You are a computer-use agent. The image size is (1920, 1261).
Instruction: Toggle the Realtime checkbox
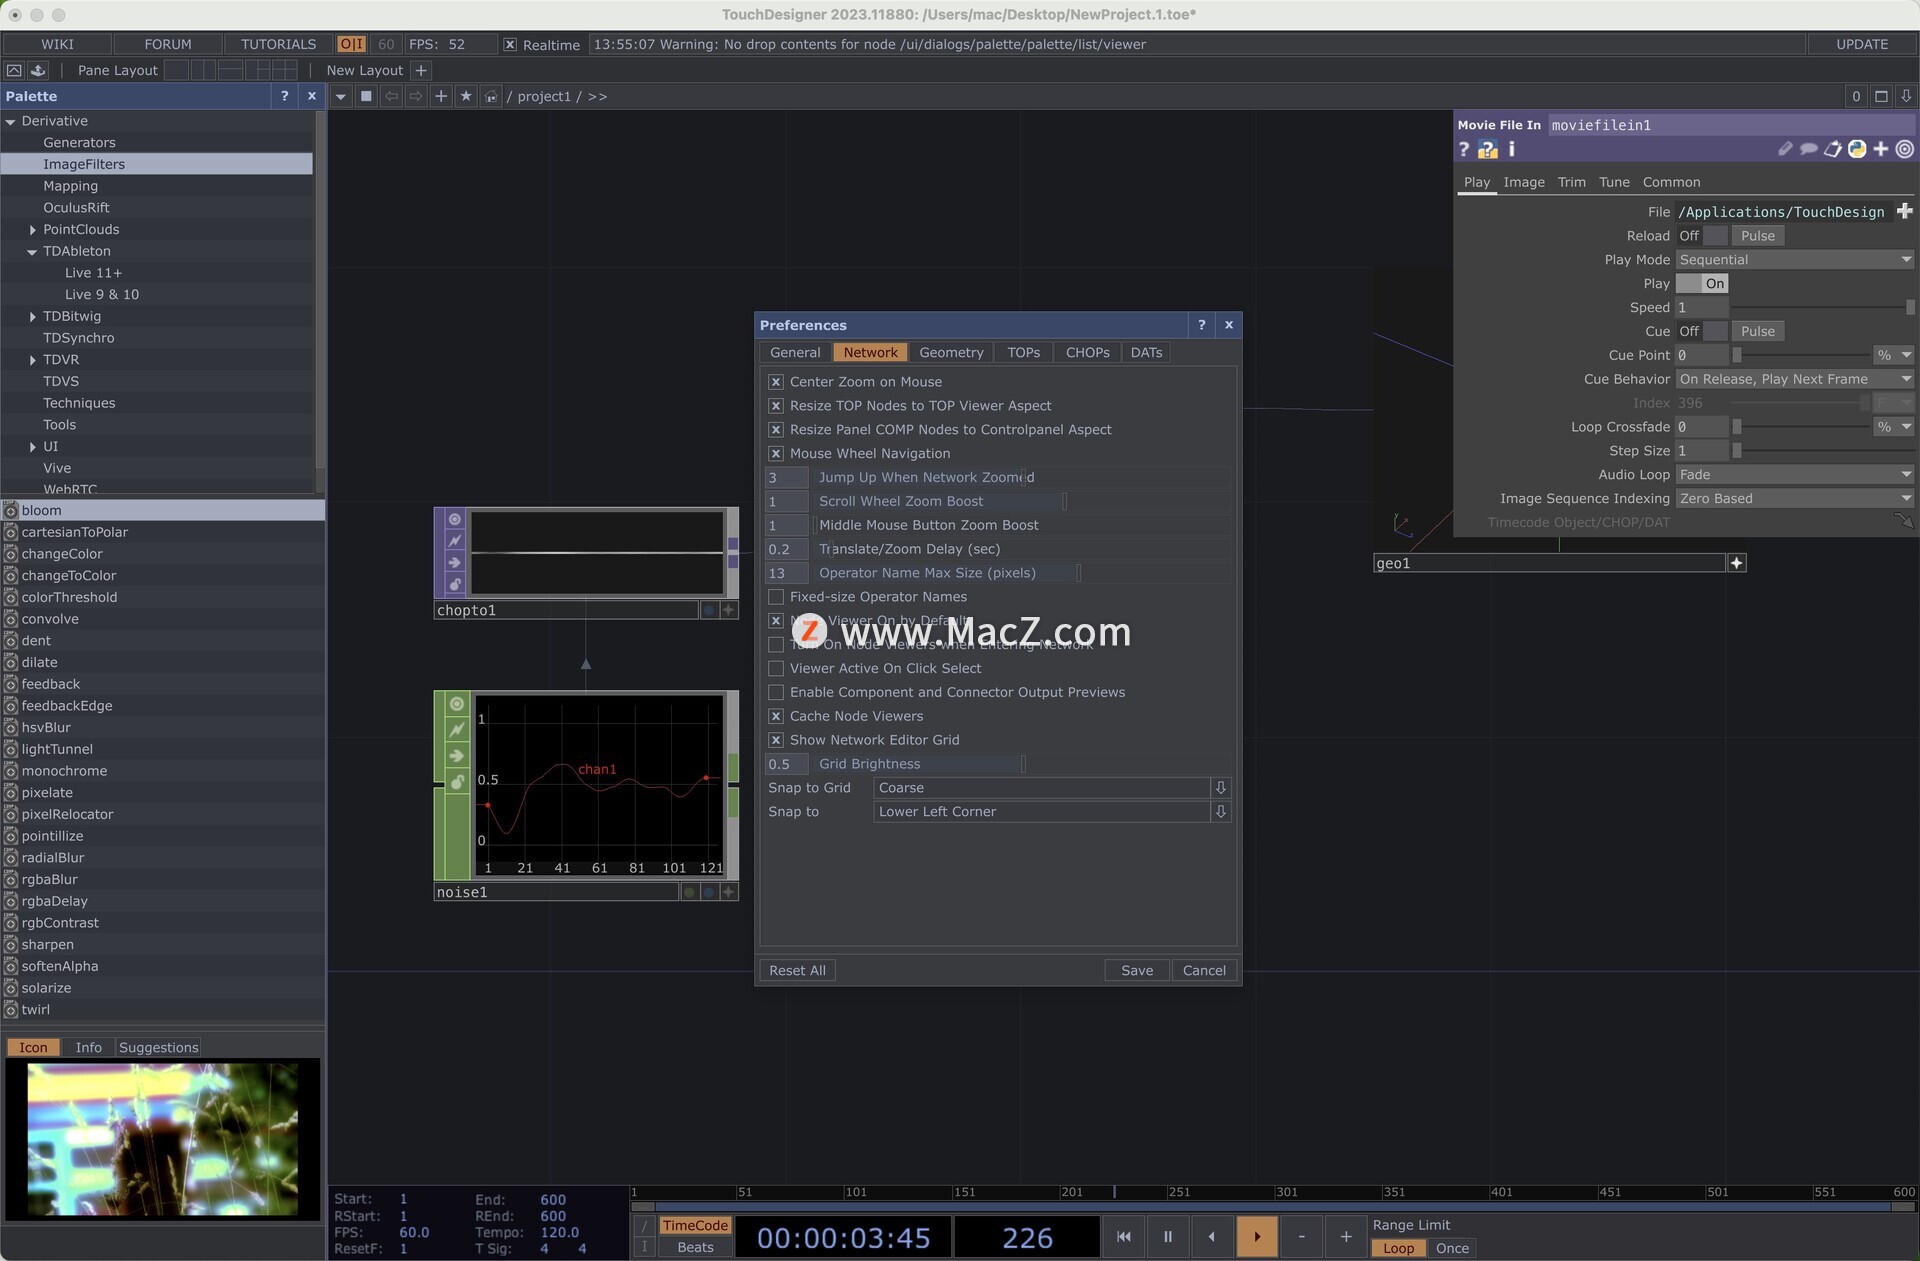coord(510,45)
